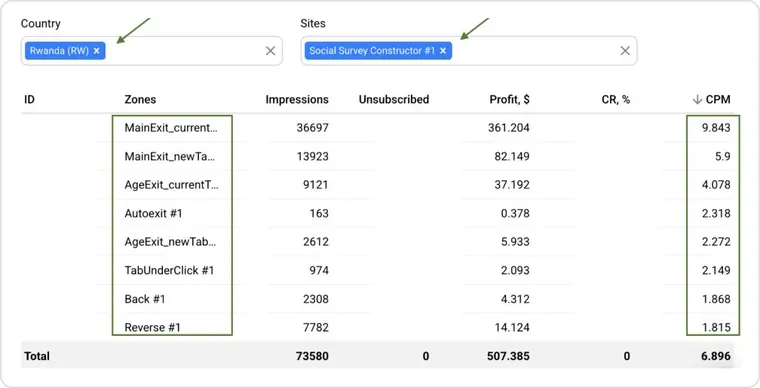Click total CPM 6.896
Viewport: 760px width, 388px height.
coord(715,356)
